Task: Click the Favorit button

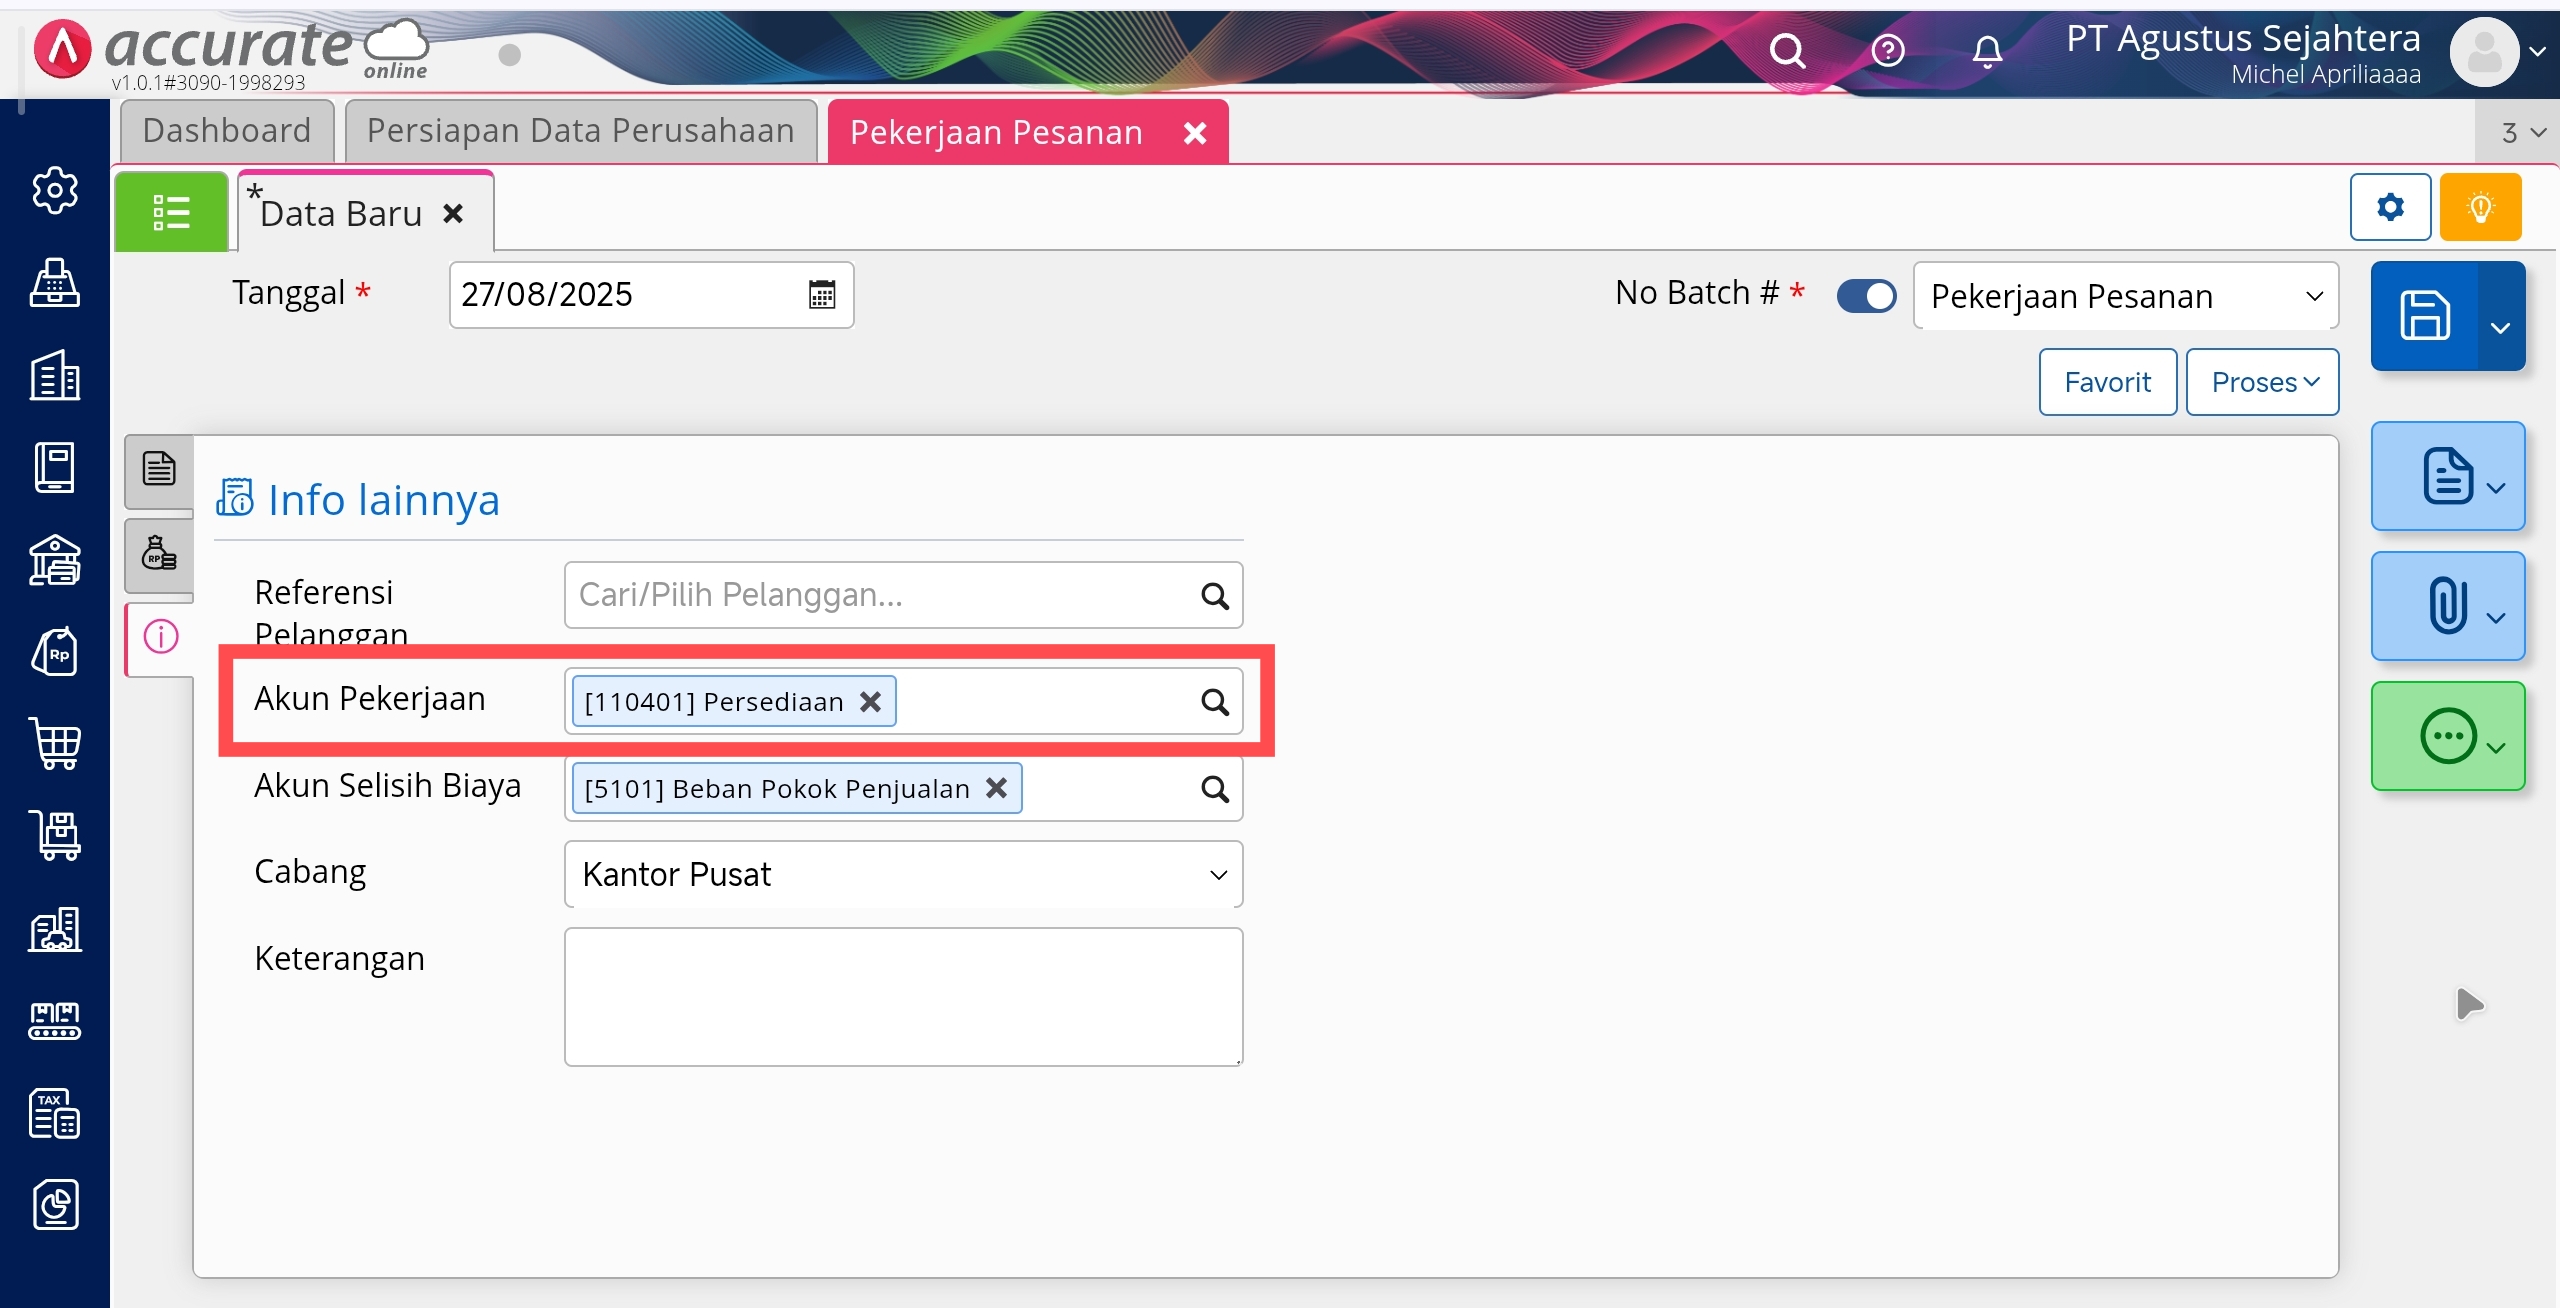Action: pyautogui.click(x=2107, y=382)
